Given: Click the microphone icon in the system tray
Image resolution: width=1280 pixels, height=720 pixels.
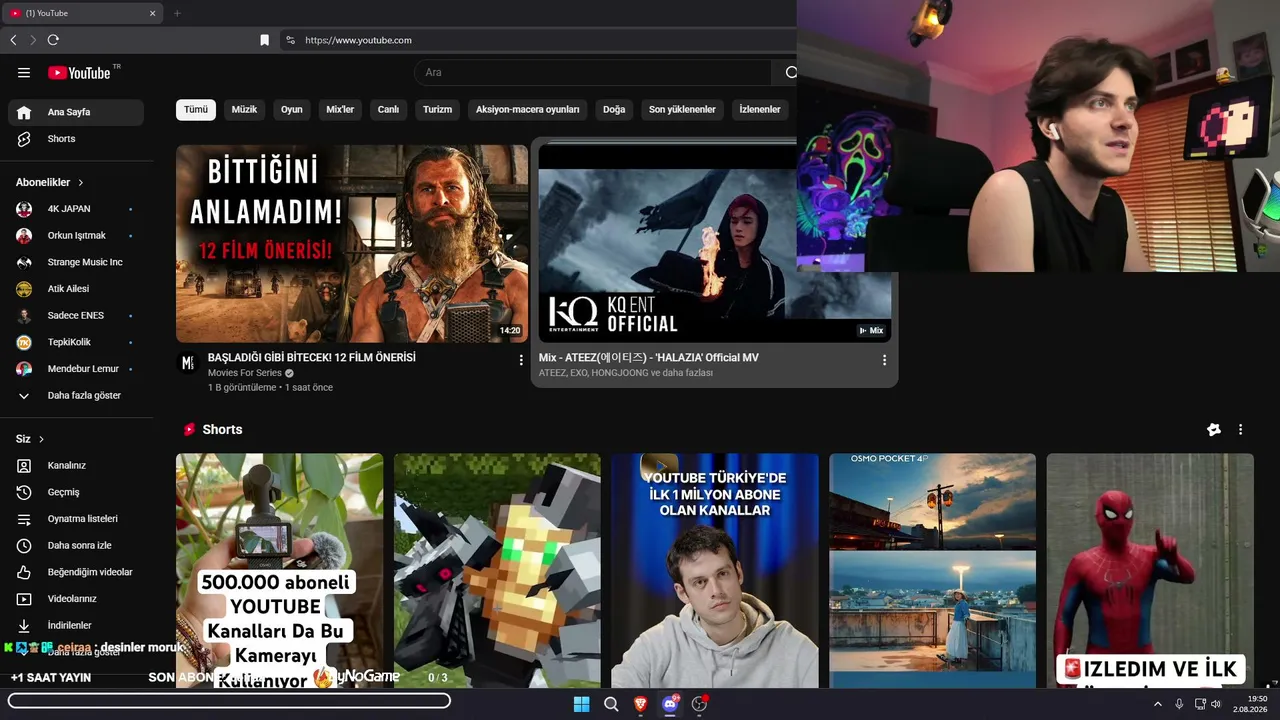Looking at the screenshot, I should click(1179, 704).
